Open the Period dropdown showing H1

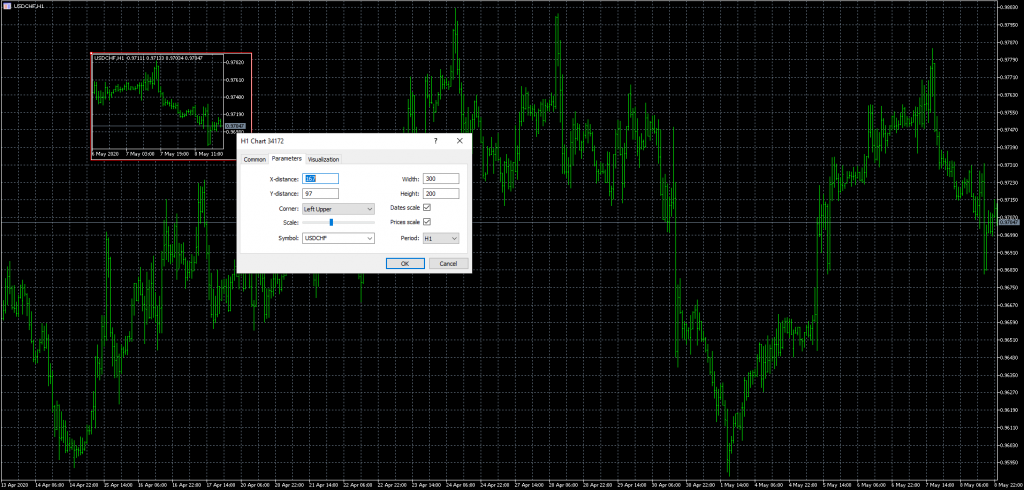[x=441, y=238]
